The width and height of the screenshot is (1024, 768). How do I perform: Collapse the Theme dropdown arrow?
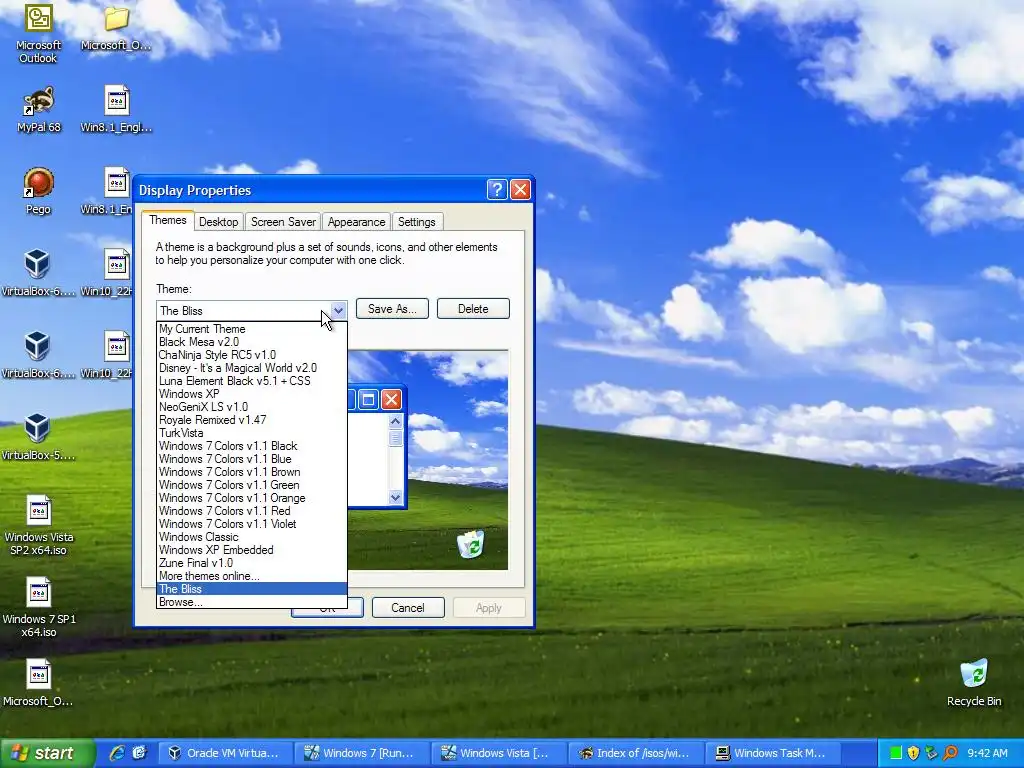(338, 310)
